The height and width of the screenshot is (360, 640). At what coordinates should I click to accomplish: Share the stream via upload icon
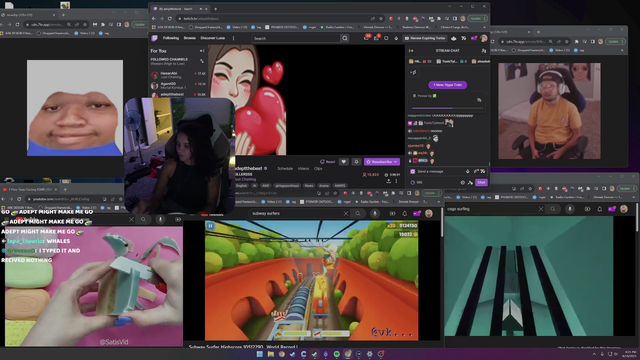point(389,181)
